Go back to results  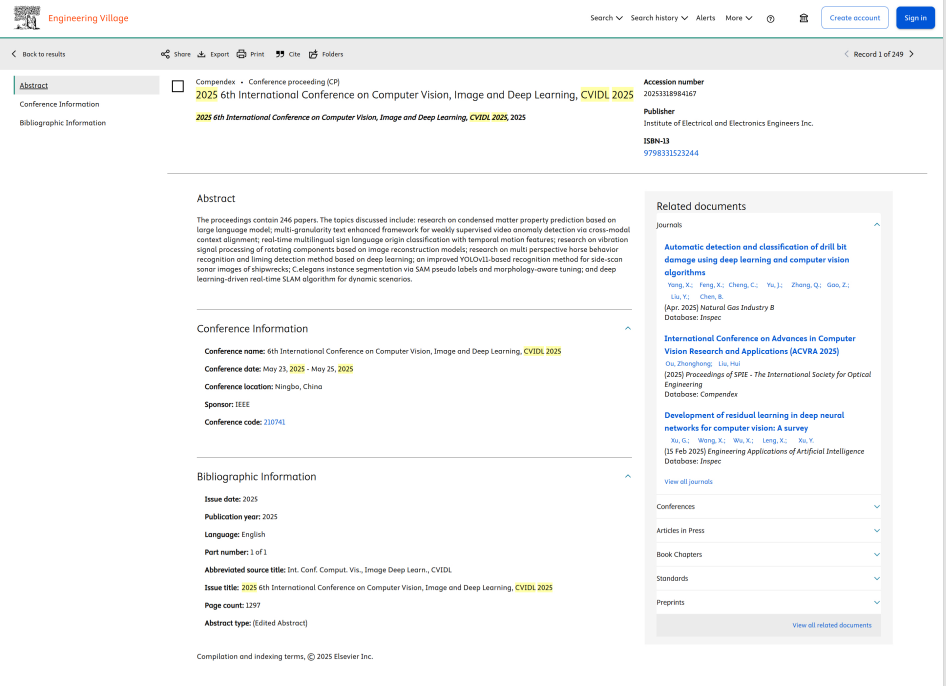(38, 54)
